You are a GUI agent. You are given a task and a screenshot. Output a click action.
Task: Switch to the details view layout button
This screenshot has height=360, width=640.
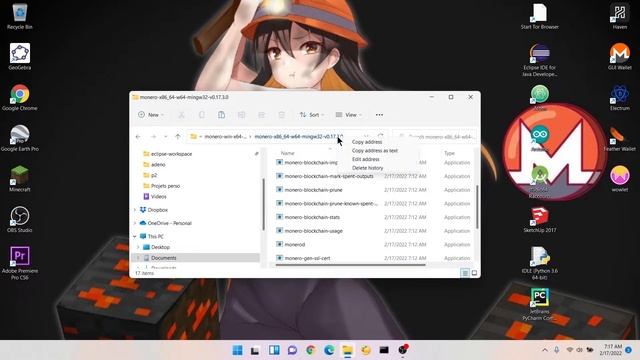pos(465,273)
